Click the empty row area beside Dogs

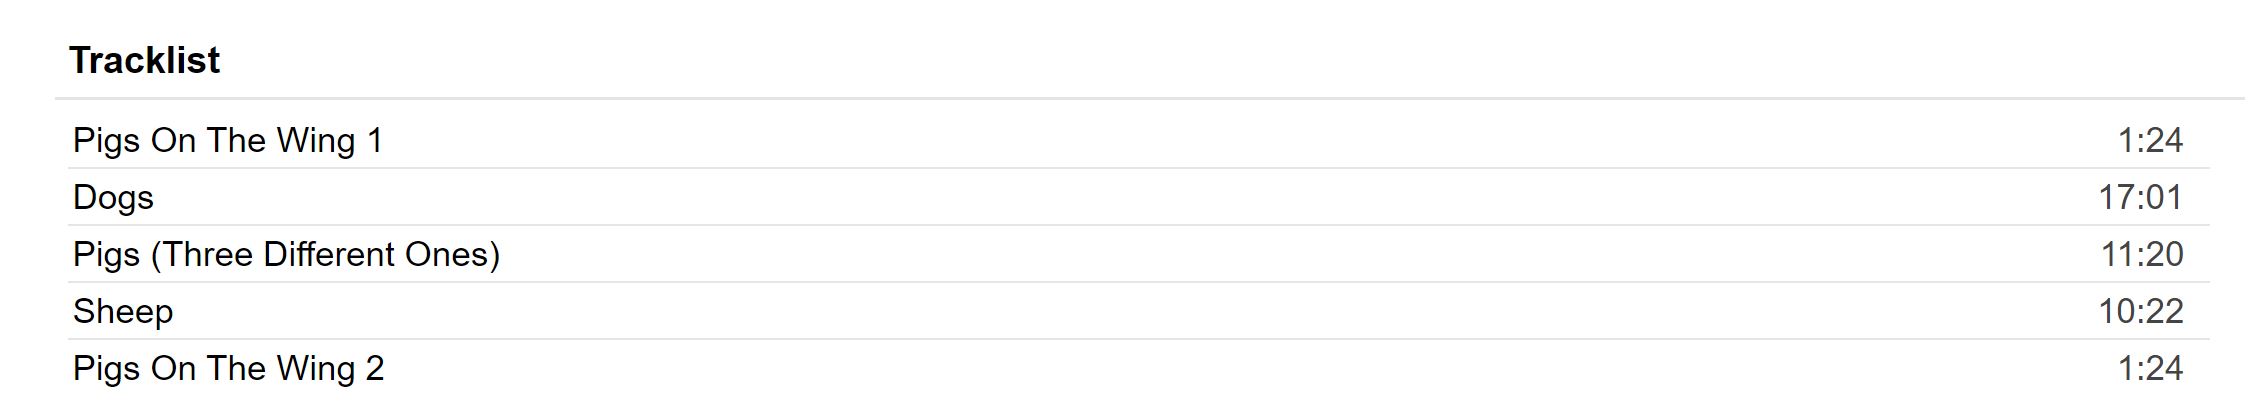click(1120, 198)
